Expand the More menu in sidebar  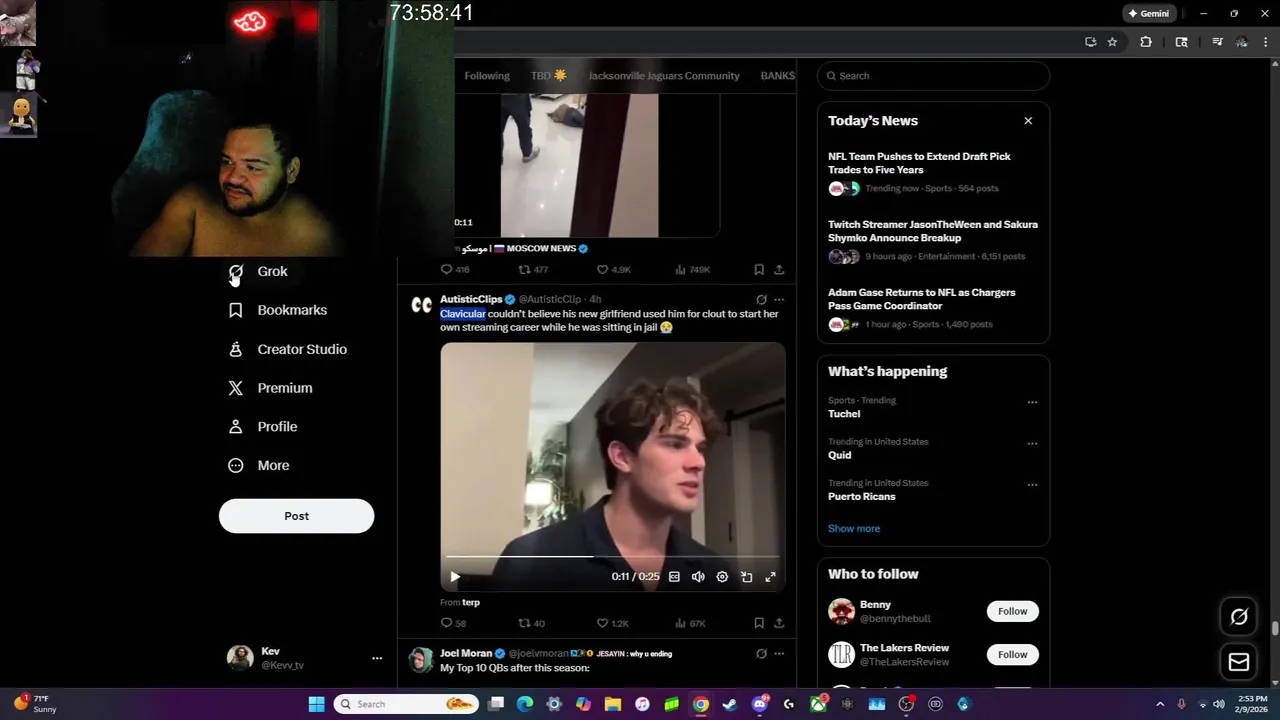pos(259,465)
